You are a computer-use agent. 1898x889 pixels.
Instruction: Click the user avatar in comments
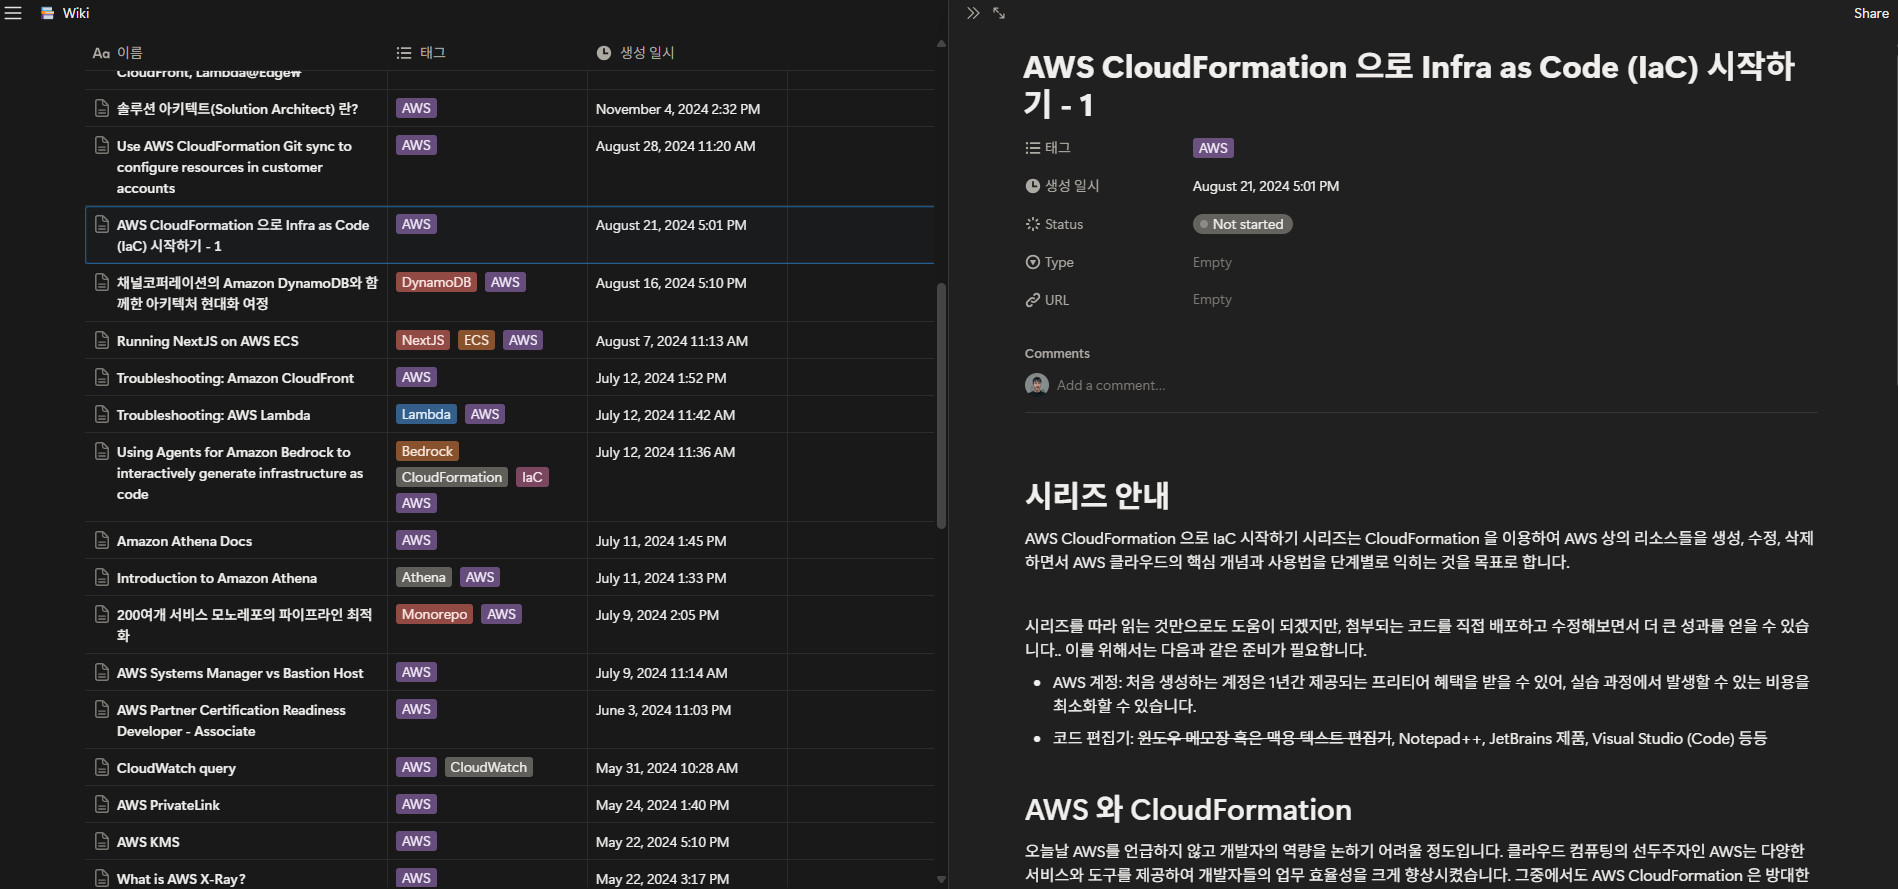tap(1037, 385)
